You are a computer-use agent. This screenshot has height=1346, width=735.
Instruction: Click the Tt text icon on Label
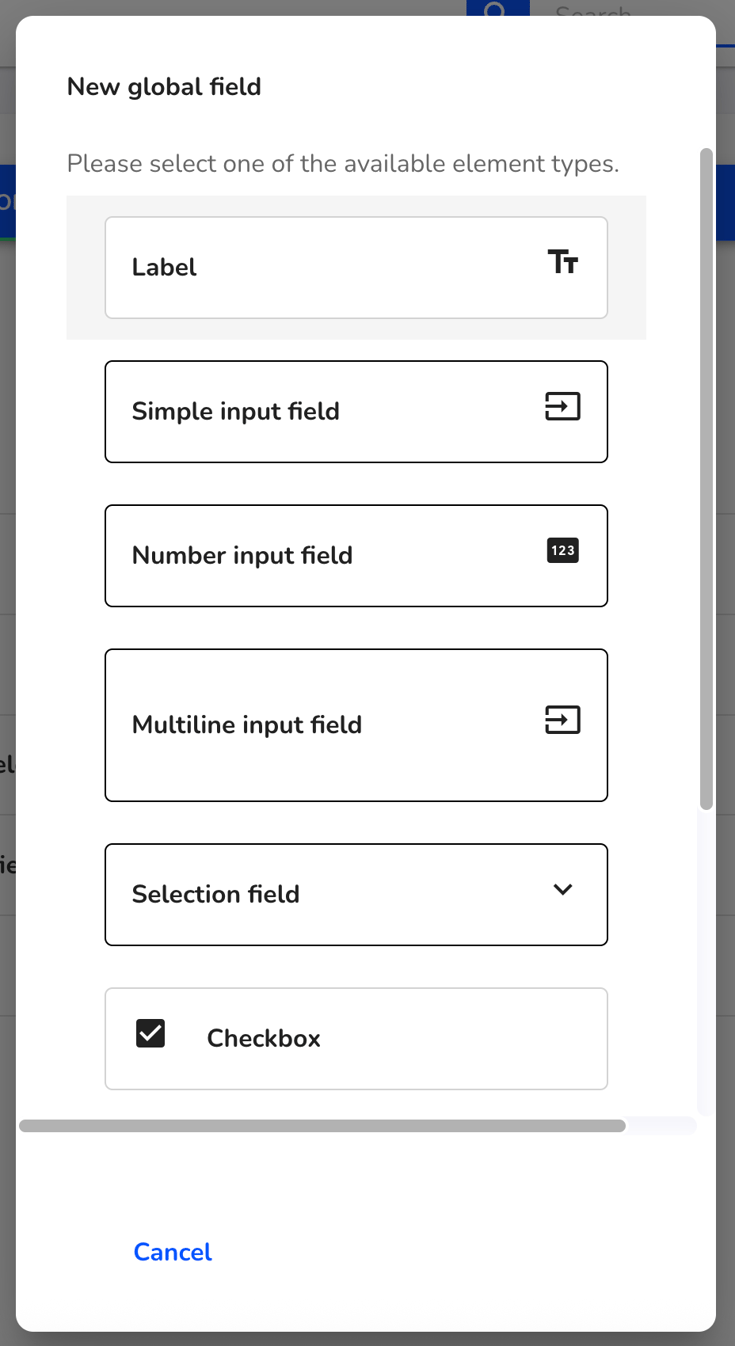pos(563,263)
